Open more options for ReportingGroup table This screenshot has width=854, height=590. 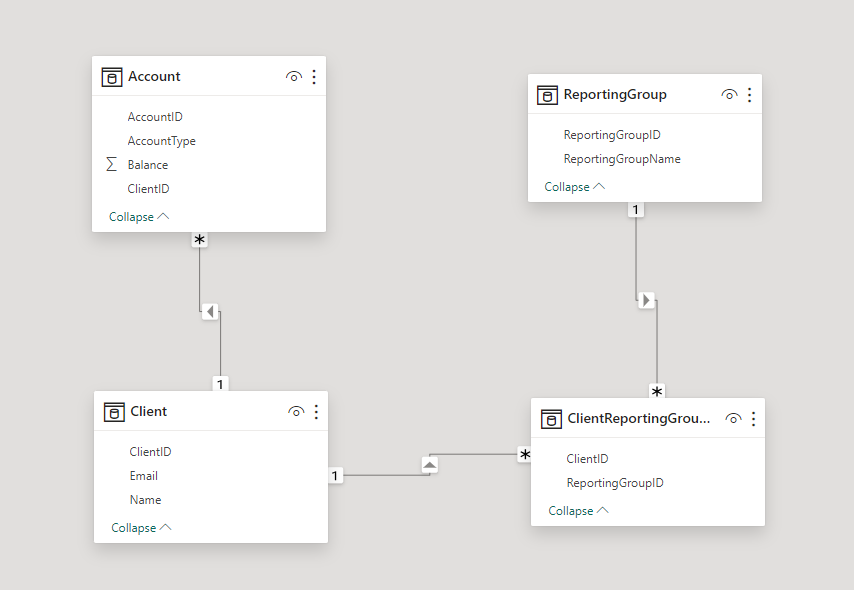750,95
